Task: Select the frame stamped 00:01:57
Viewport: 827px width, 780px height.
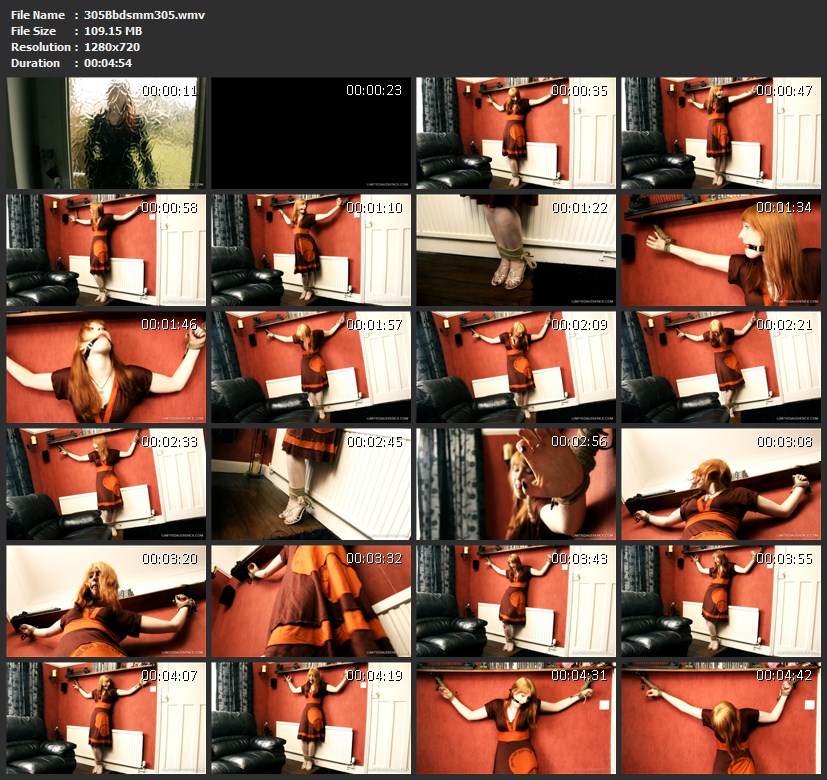Action: pyautogui.click(x=311, y=367)
